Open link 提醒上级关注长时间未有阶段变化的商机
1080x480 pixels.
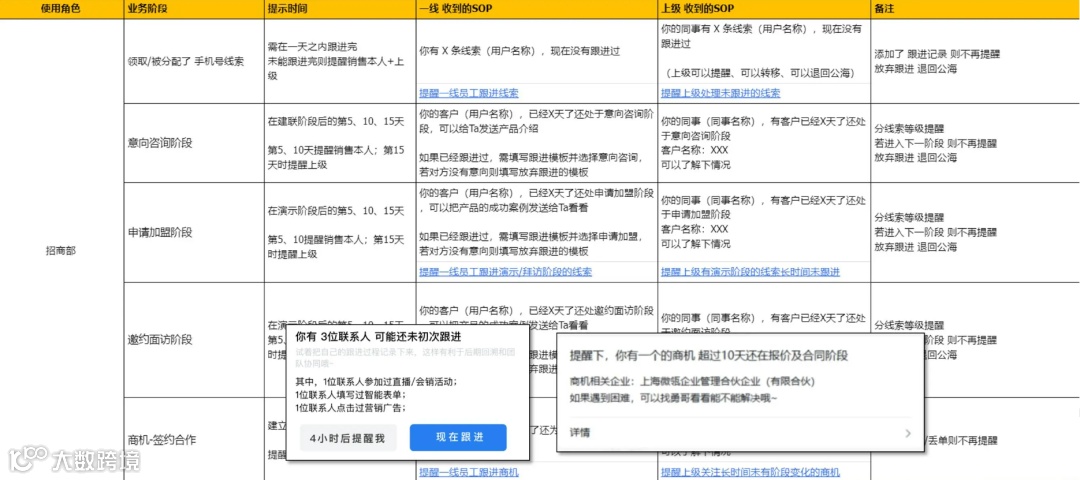coord(750,472)
